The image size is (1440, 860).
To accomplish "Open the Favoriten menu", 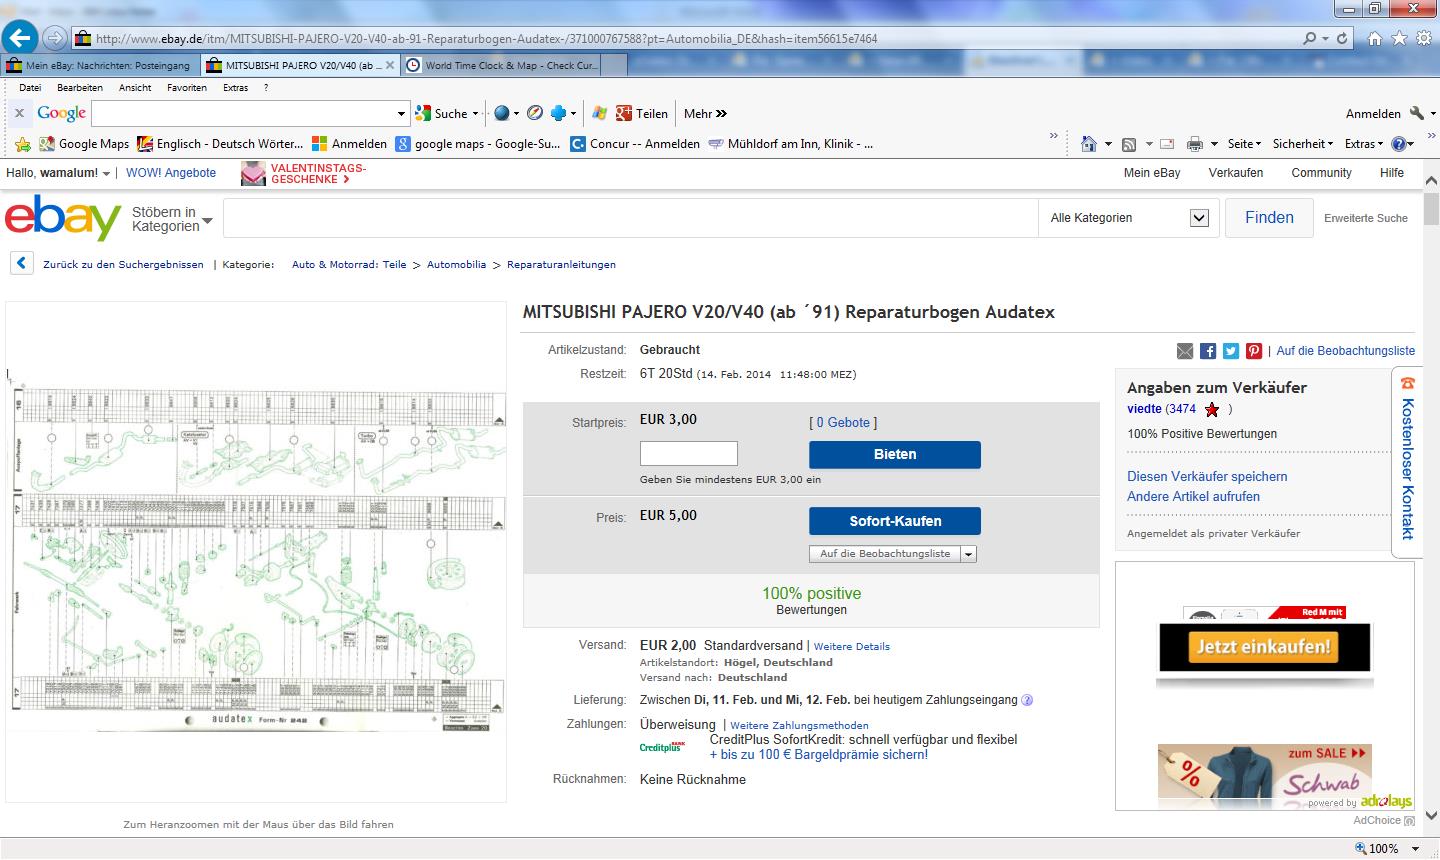I will tap(187, 88).
